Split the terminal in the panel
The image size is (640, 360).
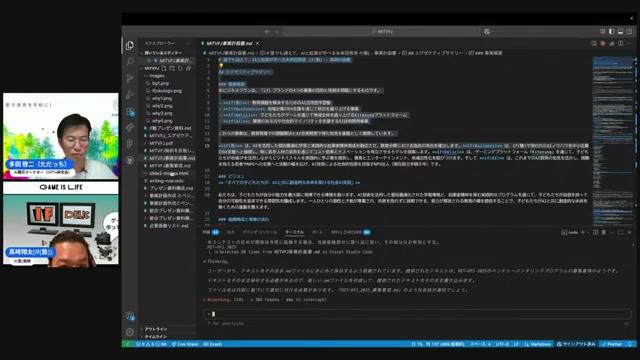click(x=596, y=232)
